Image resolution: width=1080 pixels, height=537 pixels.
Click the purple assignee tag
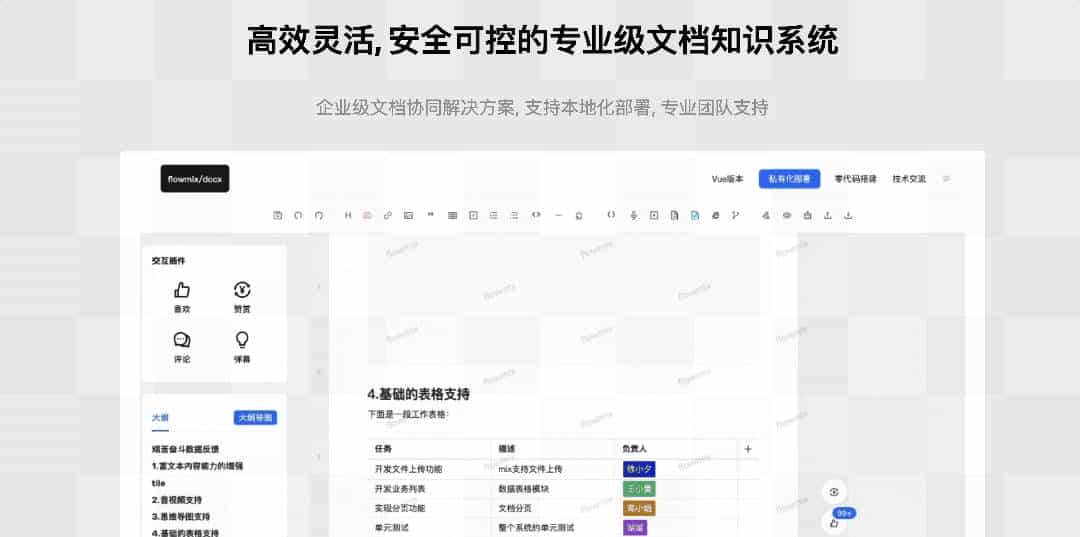[634, 528]
